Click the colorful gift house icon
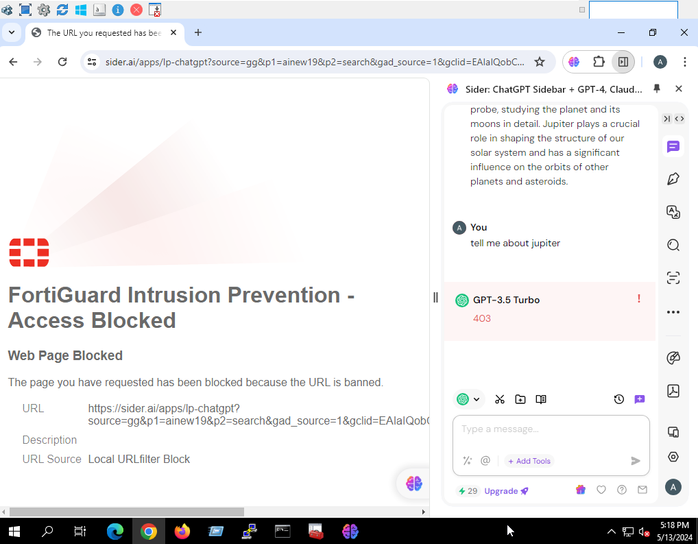 (x=580, y=490)
